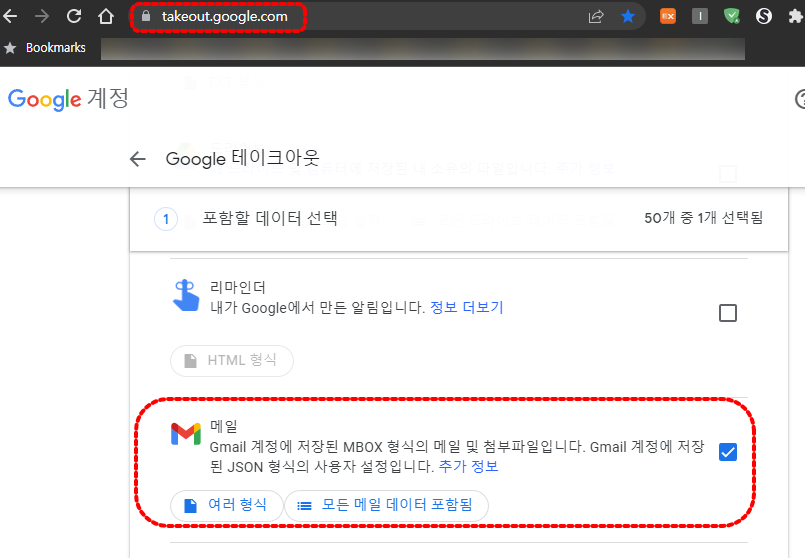The width and height of the screenshot is (805, 558).
Task: Click the 여러 형식 button
Action: (x=226, y=506)
